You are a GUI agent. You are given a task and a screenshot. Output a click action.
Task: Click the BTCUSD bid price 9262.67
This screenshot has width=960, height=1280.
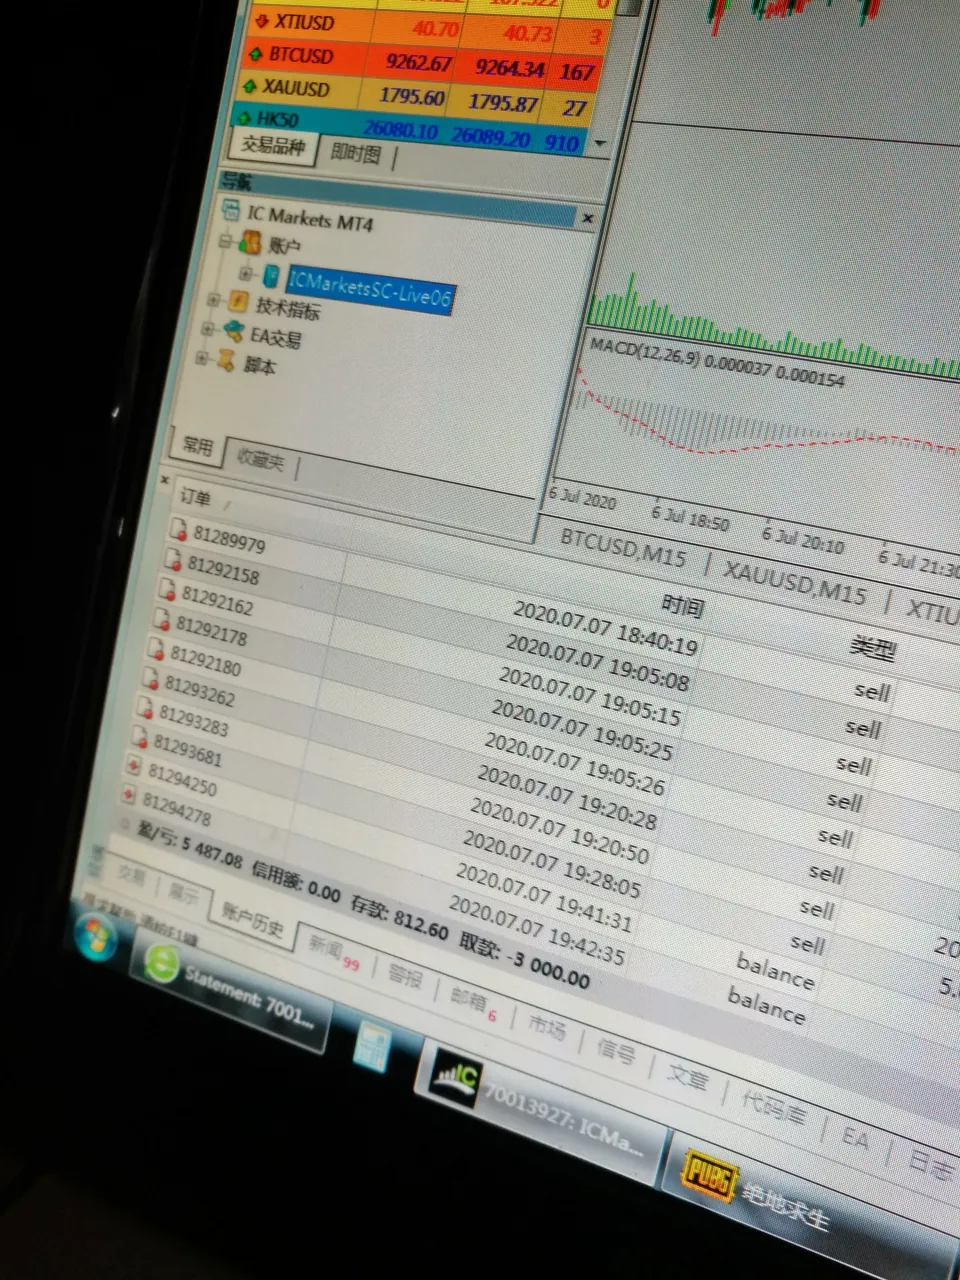(x=420, y=62)
